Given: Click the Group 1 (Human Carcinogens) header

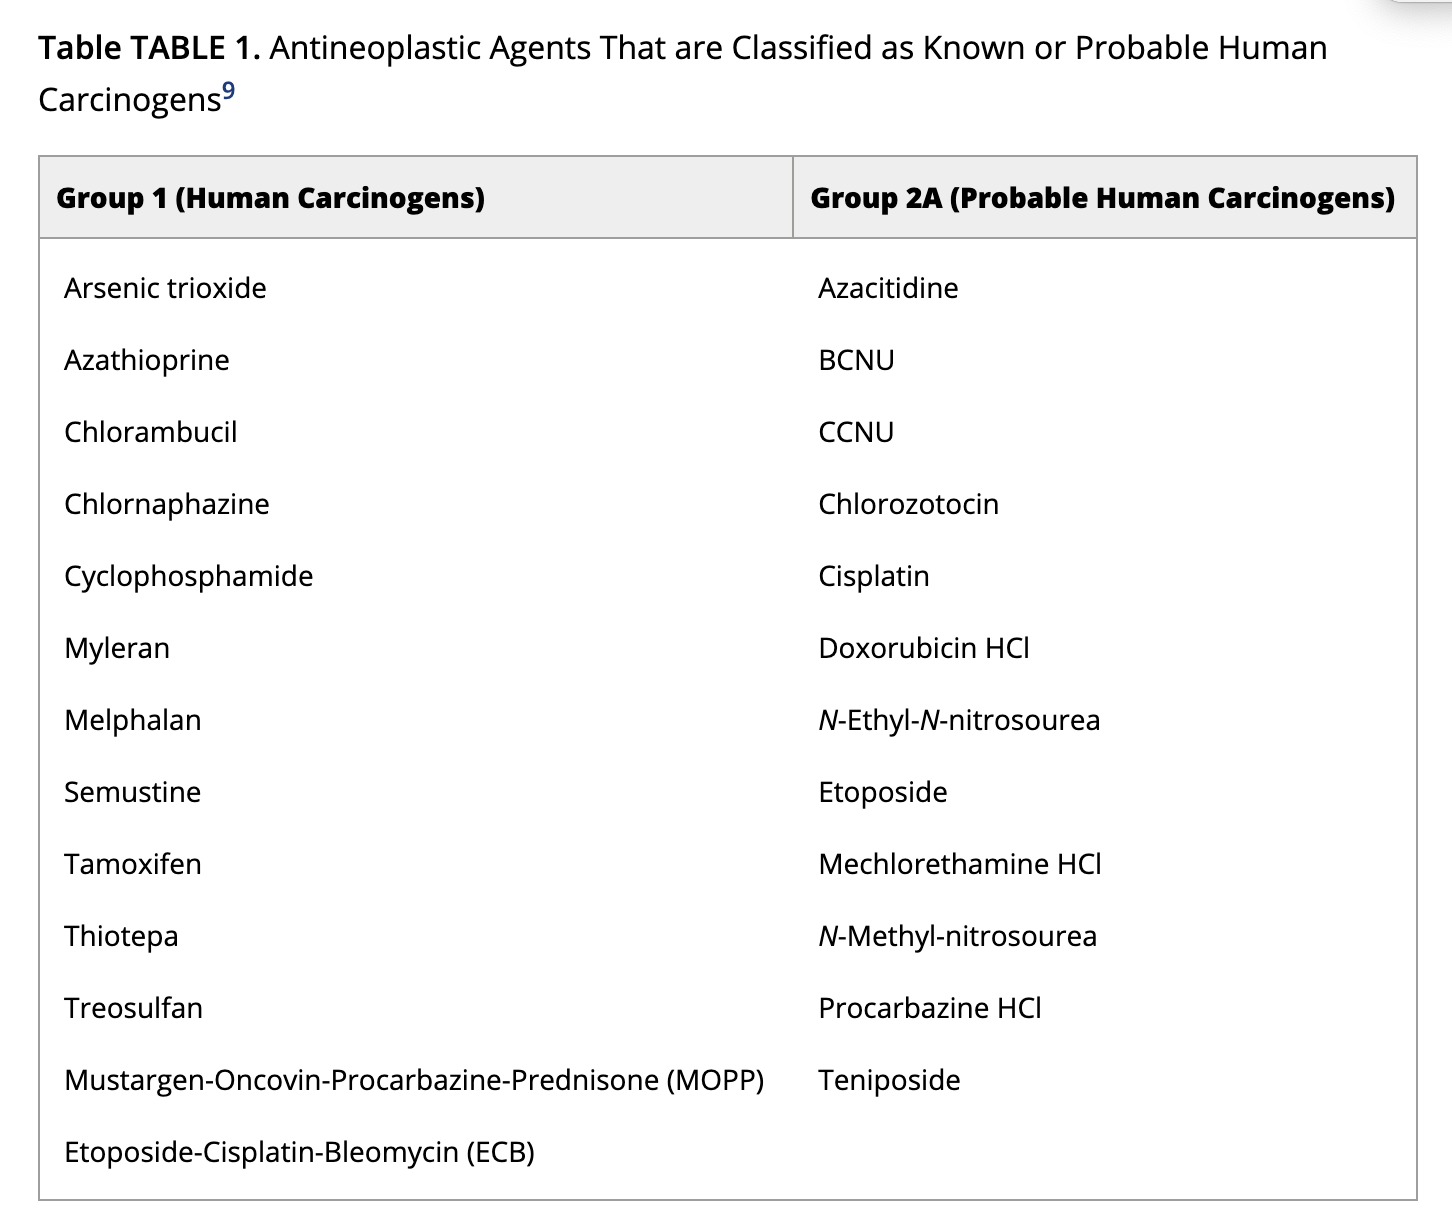Looking at the screenshot, I should [x=270, y=198].
